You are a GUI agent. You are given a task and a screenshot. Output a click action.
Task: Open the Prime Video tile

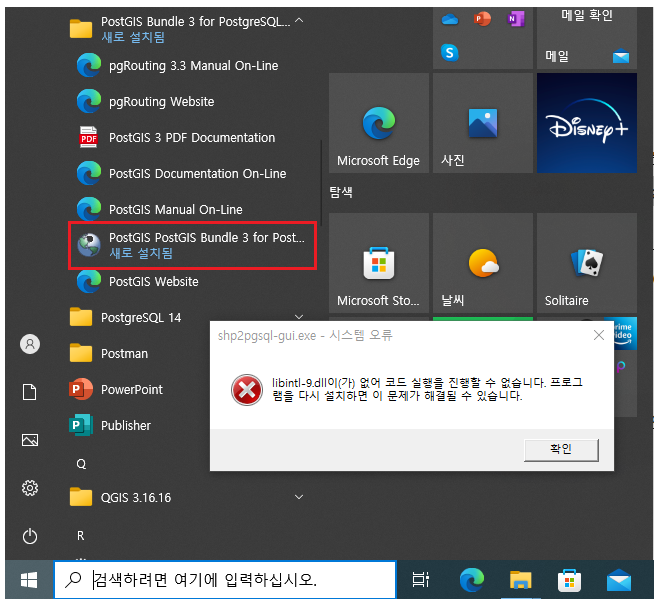click(625, 333)
